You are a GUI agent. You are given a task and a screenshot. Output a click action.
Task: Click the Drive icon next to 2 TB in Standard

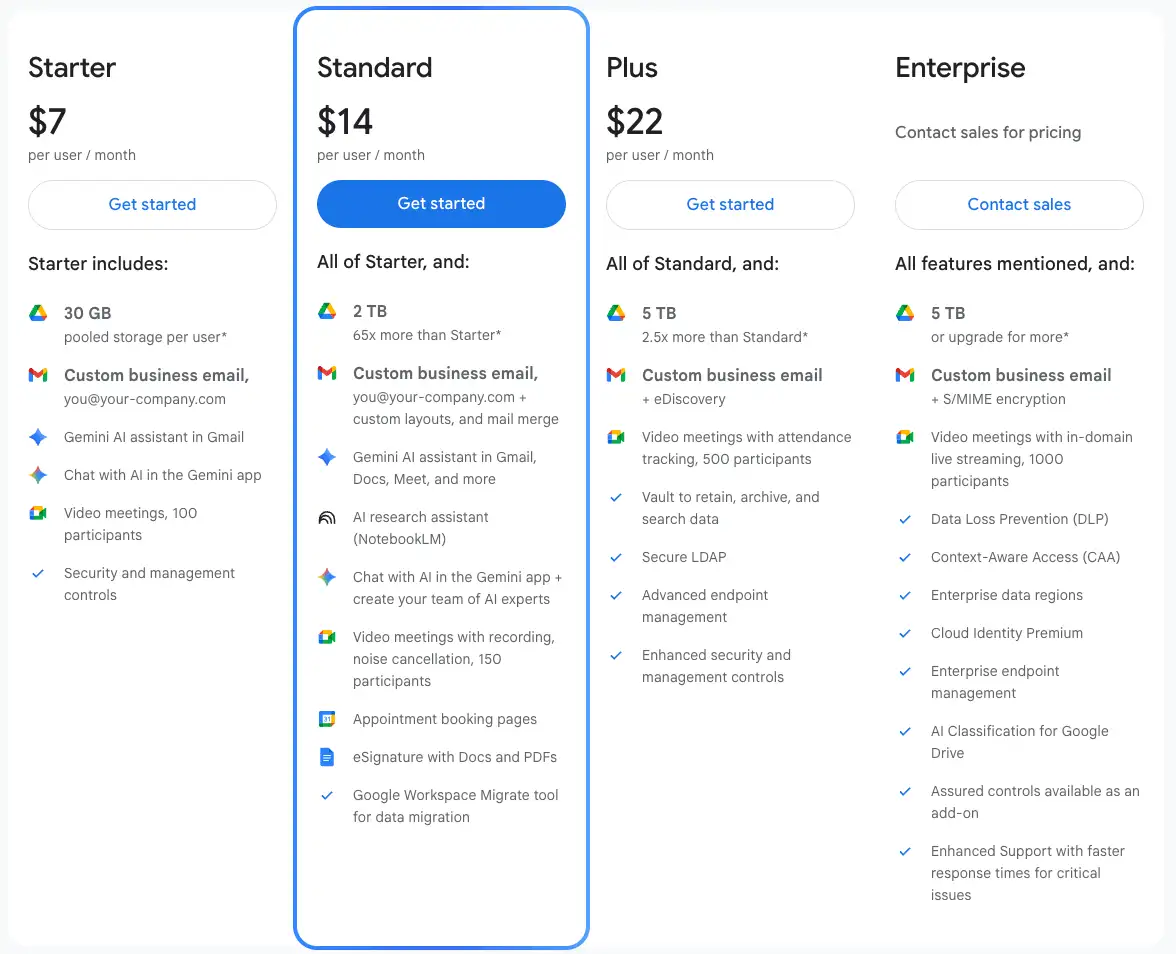pyautogui.click(x=326, y=311)
